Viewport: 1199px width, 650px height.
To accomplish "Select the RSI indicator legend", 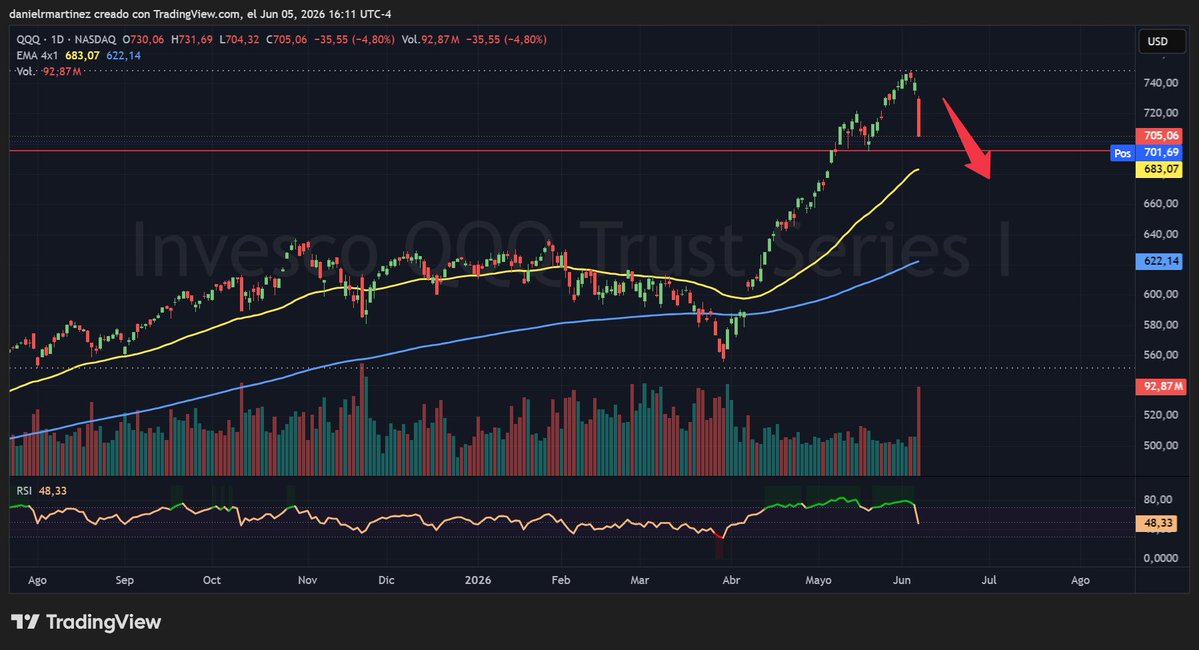I will (x=41, y=491).
